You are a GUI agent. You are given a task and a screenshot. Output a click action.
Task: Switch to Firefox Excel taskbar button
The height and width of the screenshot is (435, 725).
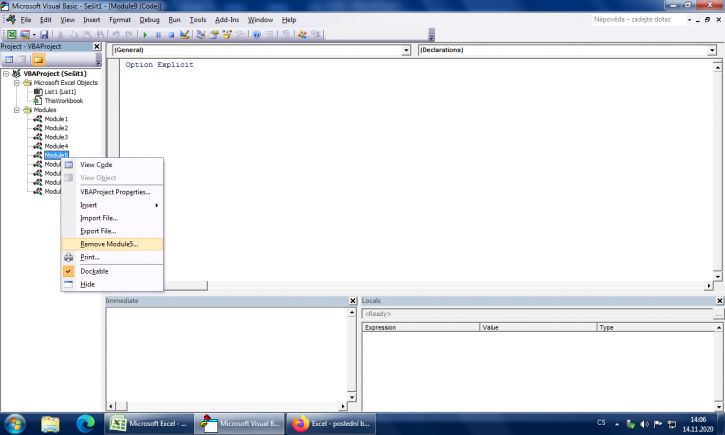[x=331, y=423]
